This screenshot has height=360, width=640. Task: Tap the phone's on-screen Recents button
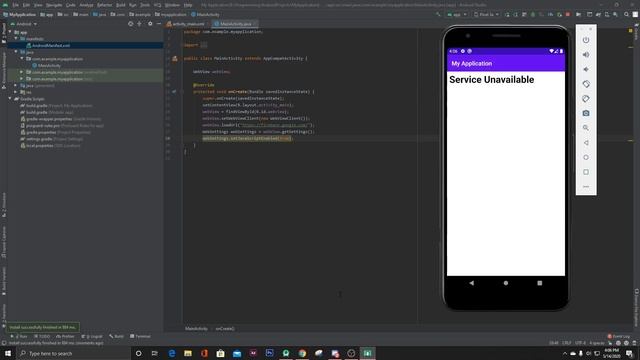pyautogui.click(x=540, y=283)
